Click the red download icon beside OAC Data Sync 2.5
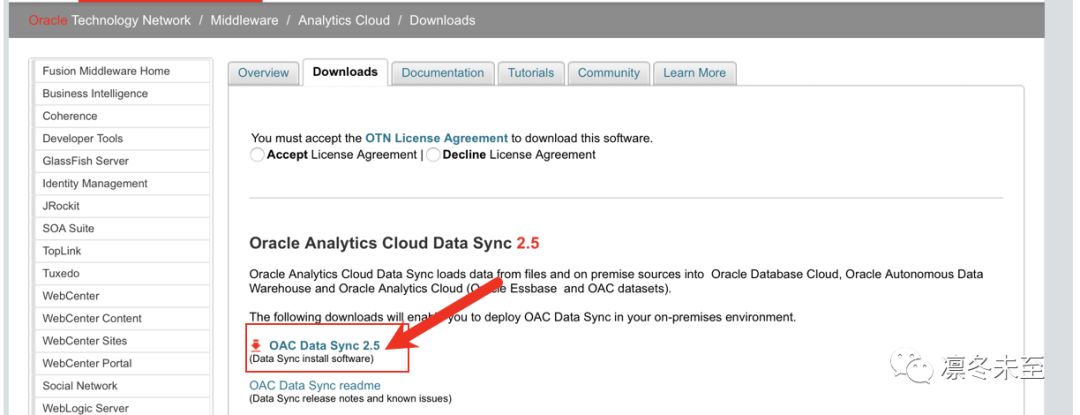The image size is (1080, 415). point(256,345)
